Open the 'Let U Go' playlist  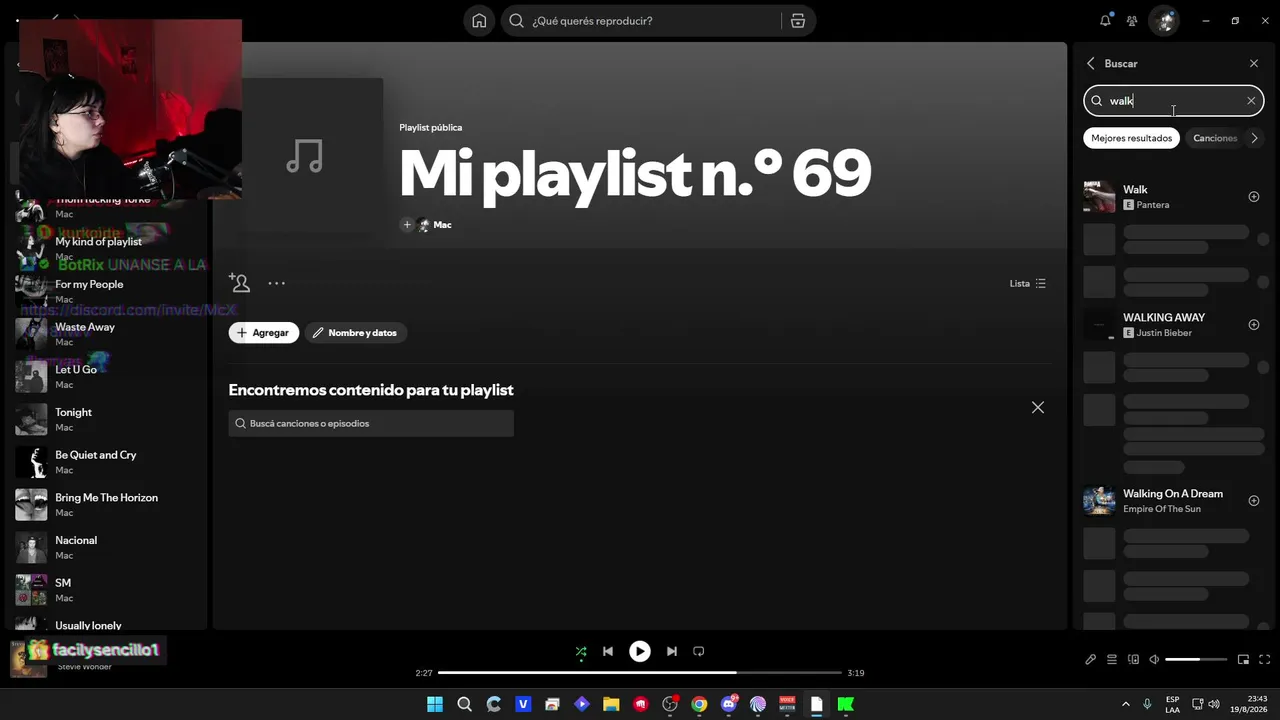pos(110,377)
